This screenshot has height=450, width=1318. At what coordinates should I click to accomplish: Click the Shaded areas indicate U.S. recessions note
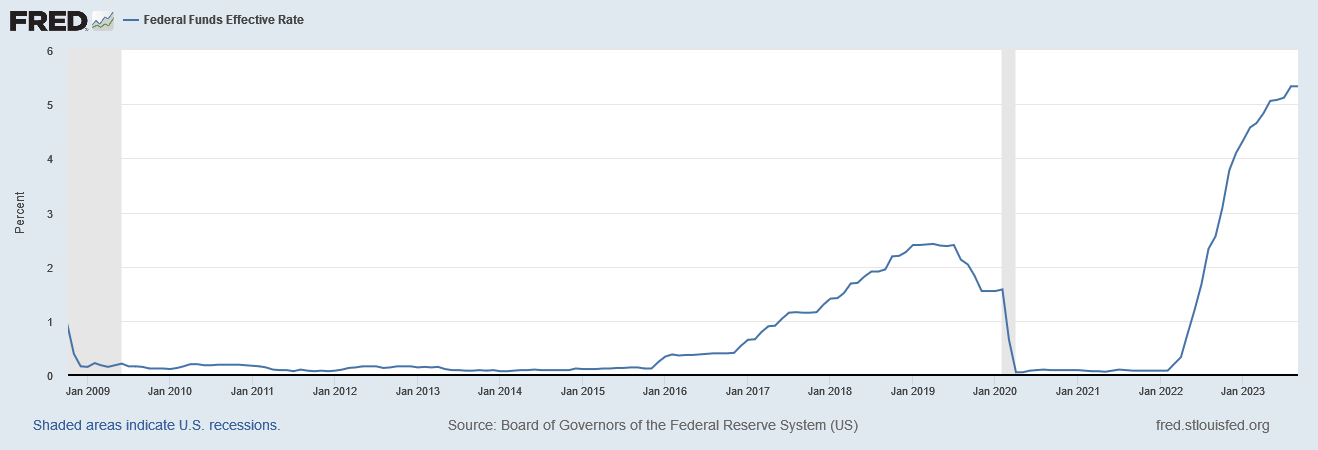pyautogui.click(x=157, y=425)
